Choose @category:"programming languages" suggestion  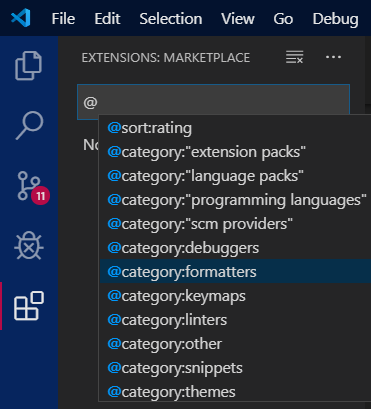pos(235,200)
